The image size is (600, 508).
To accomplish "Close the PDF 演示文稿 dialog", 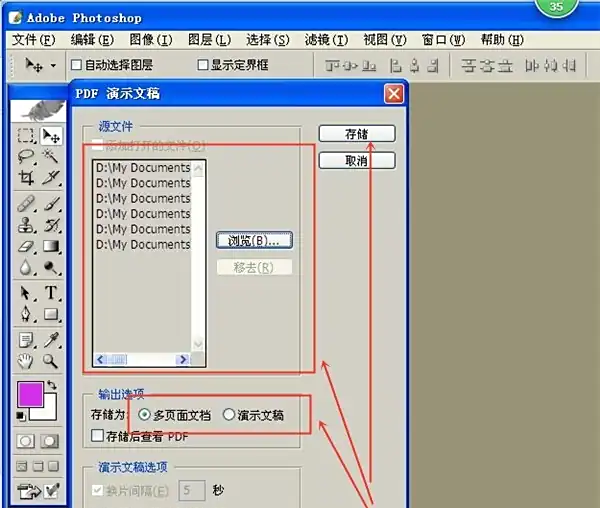I will point(394,94).
